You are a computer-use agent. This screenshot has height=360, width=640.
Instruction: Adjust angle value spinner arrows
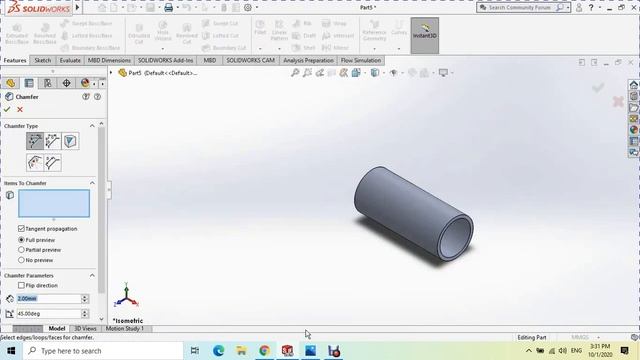tap(85, 314)
